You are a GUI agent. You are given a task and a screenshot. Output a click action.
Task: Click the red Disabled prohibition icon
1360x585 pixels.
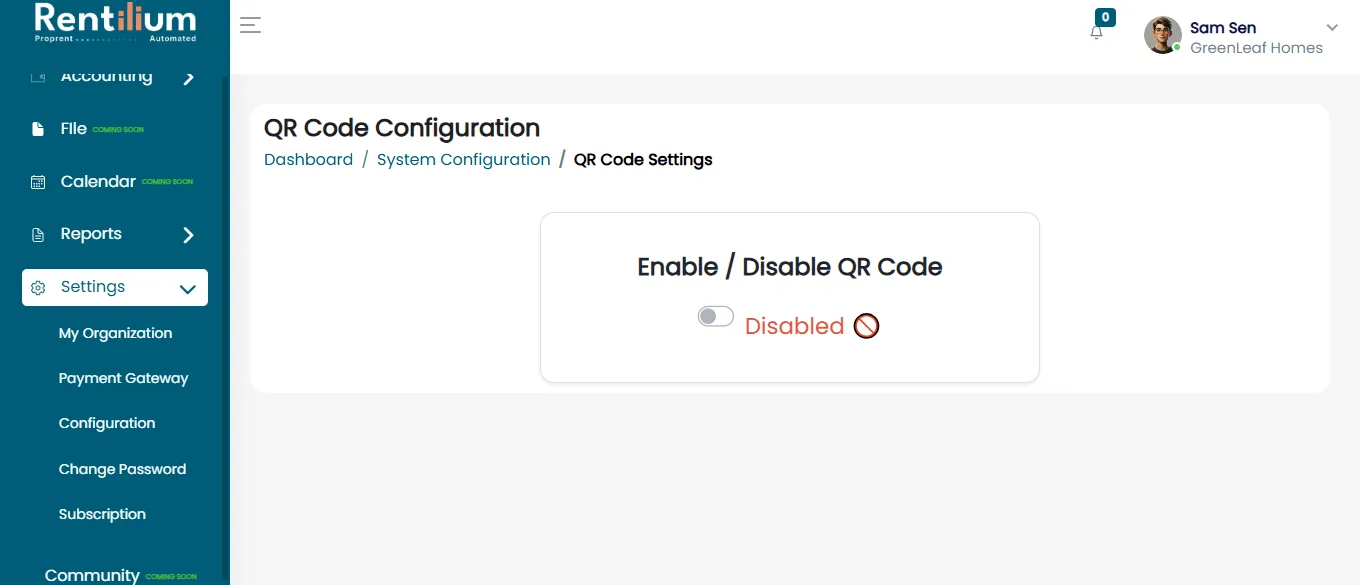tap(866, 326)
